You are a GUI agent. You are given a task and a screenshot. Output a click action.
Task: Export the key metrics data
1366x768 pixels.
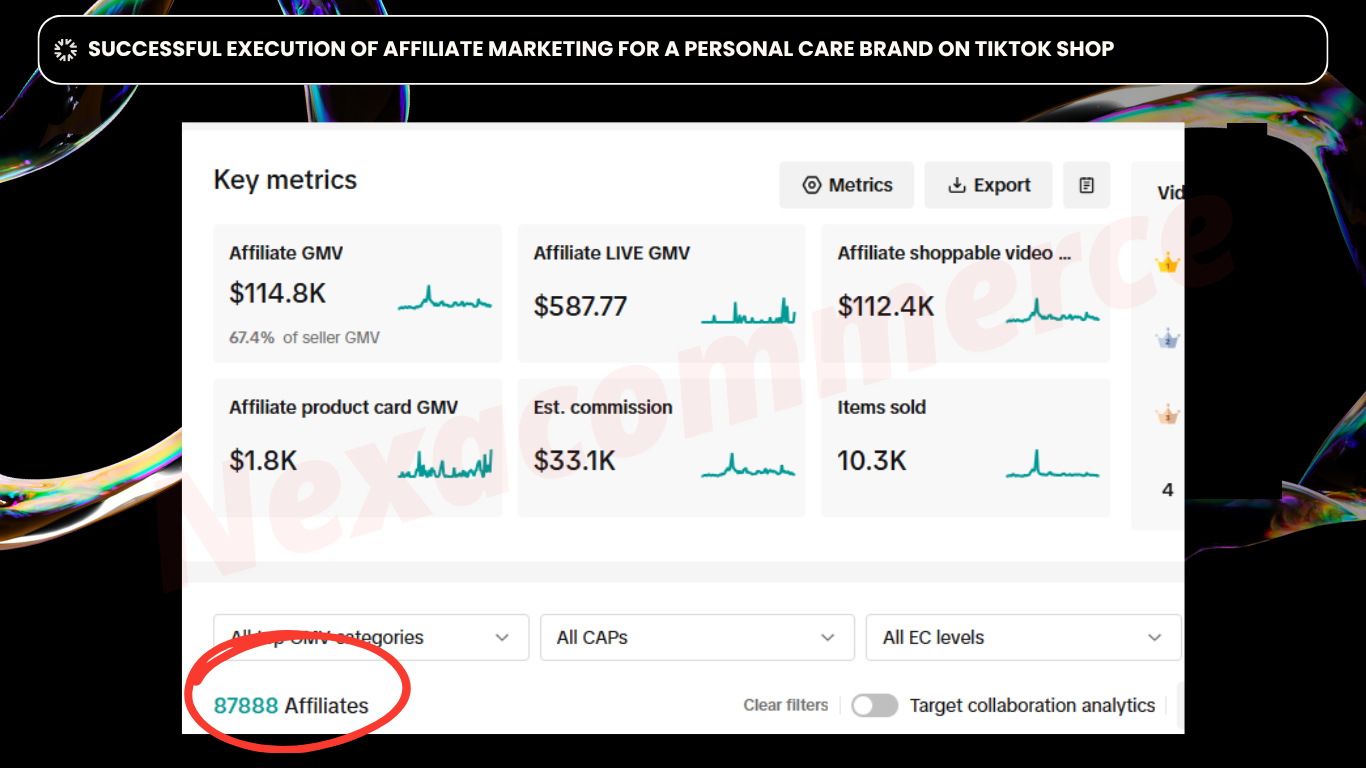pyautogui.click(x=988, y=185)
